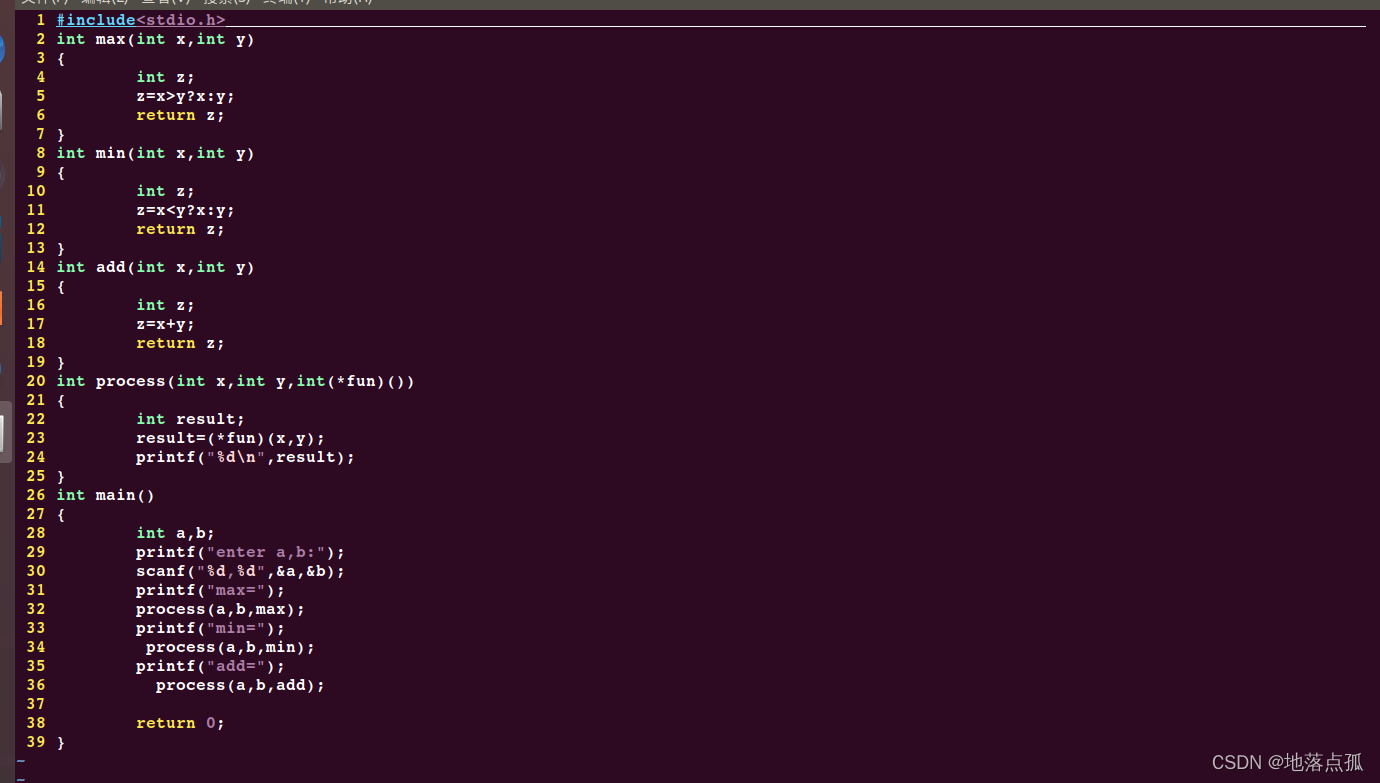The image size is (1380, 783).
Task: Click the process function definition name
Action: tap(130, 381)
